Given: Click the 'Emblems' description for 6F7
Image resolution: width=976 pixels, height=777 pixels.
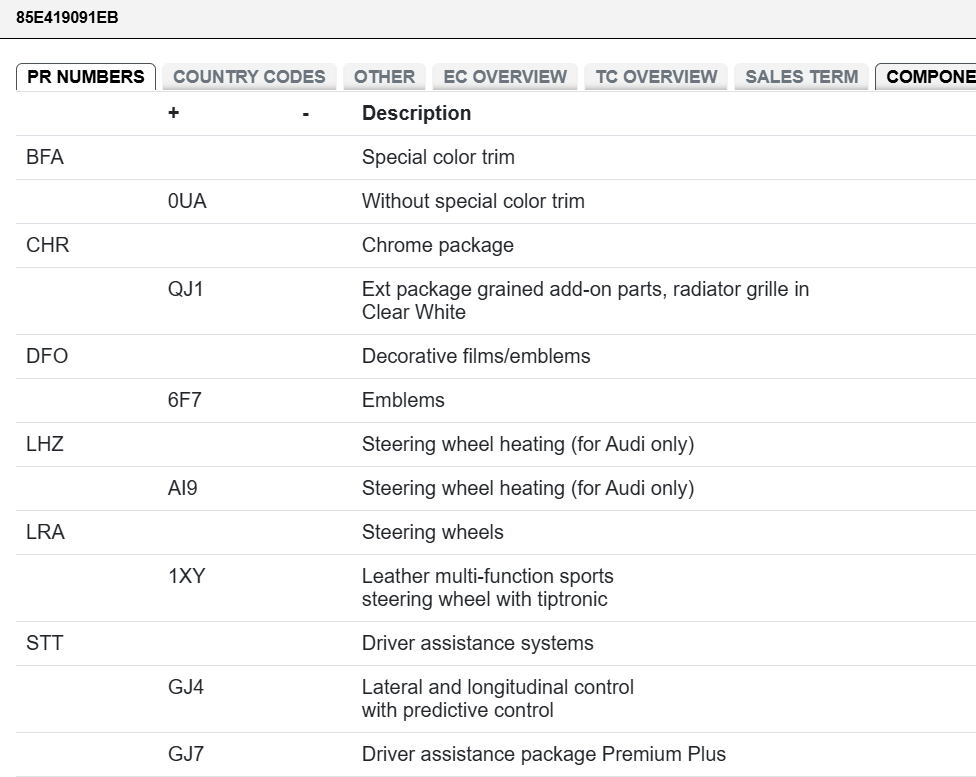Looking at the screenshot, I should 403,400.
